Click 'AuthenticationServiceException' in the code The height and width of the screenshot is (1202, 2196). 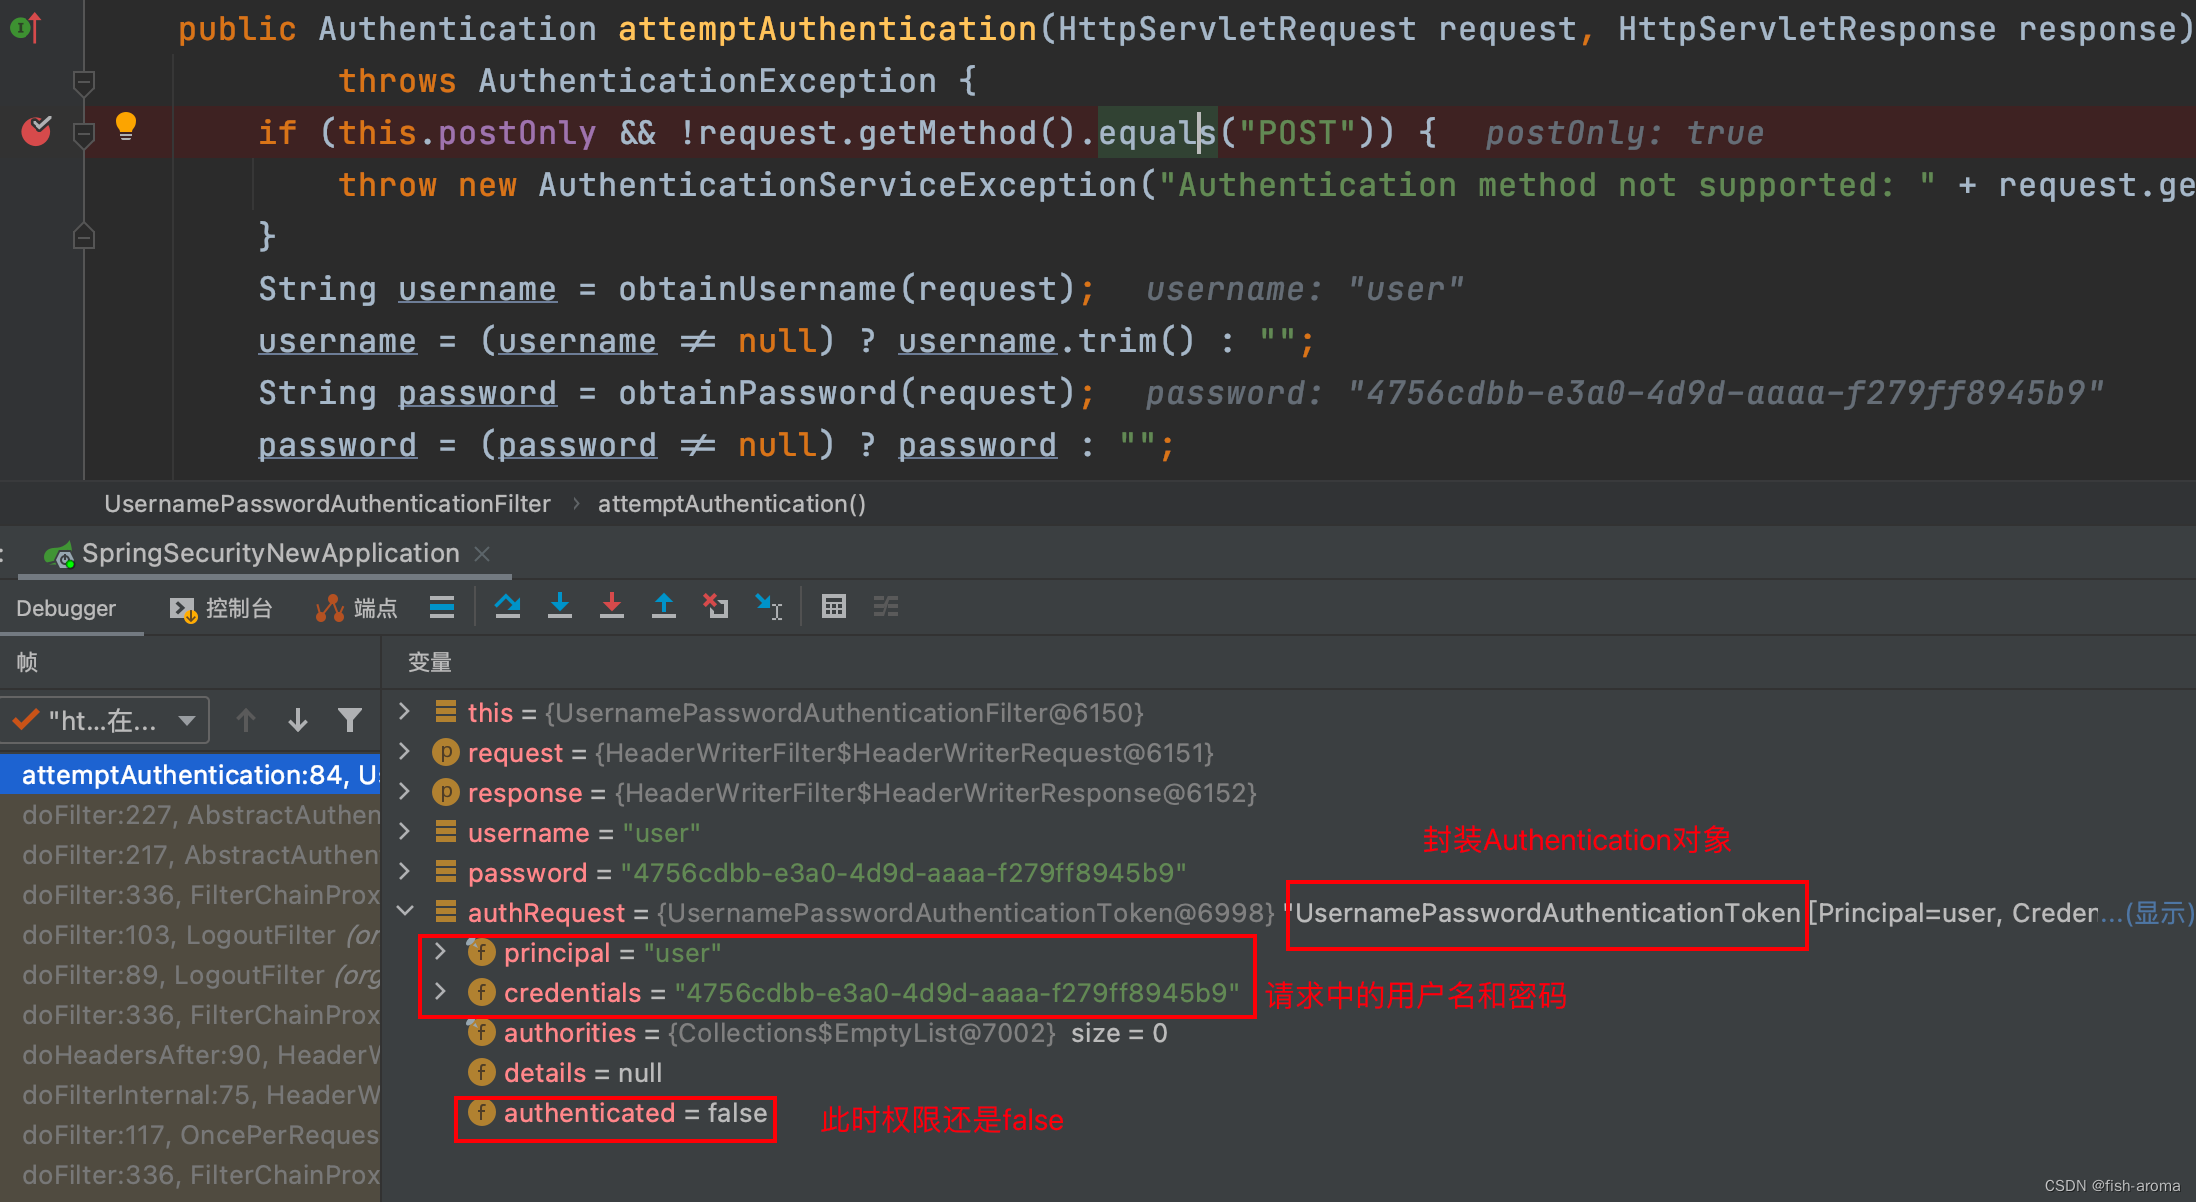click(x=837, y=185)
